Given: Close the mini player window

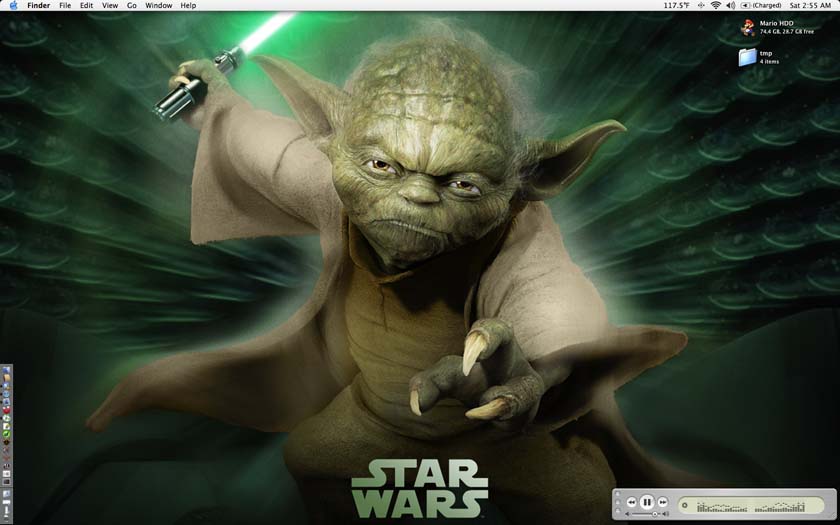Looking at the screenshot, I should [x=618, y=493].
